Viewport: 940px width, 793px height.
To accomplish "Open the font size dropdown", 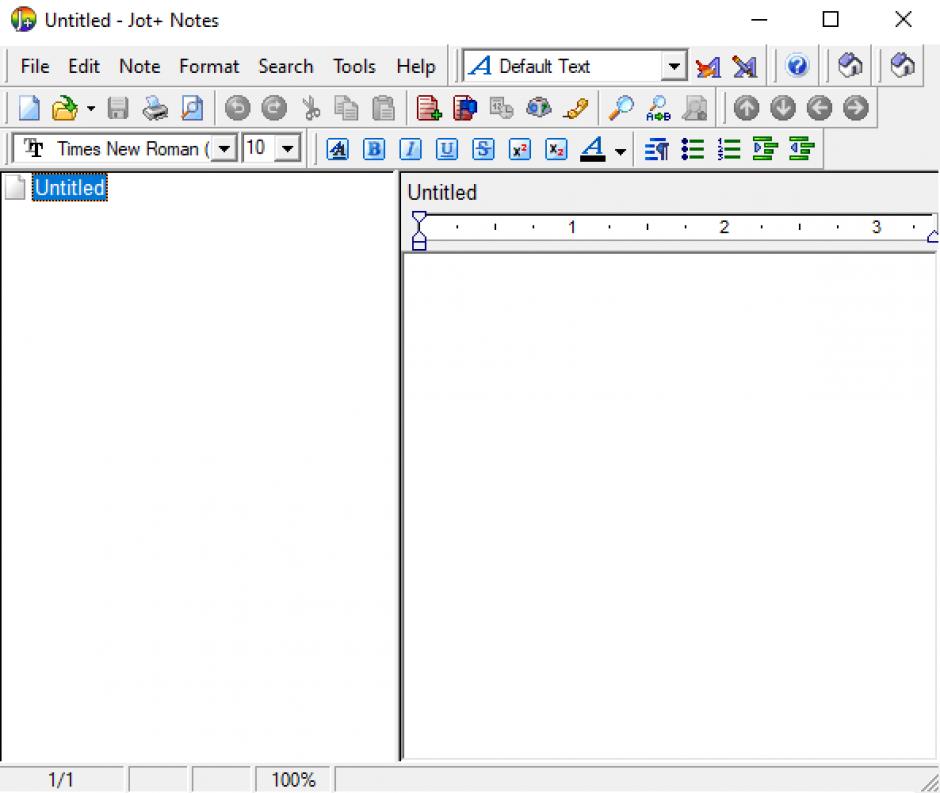I will coord(289,149).
